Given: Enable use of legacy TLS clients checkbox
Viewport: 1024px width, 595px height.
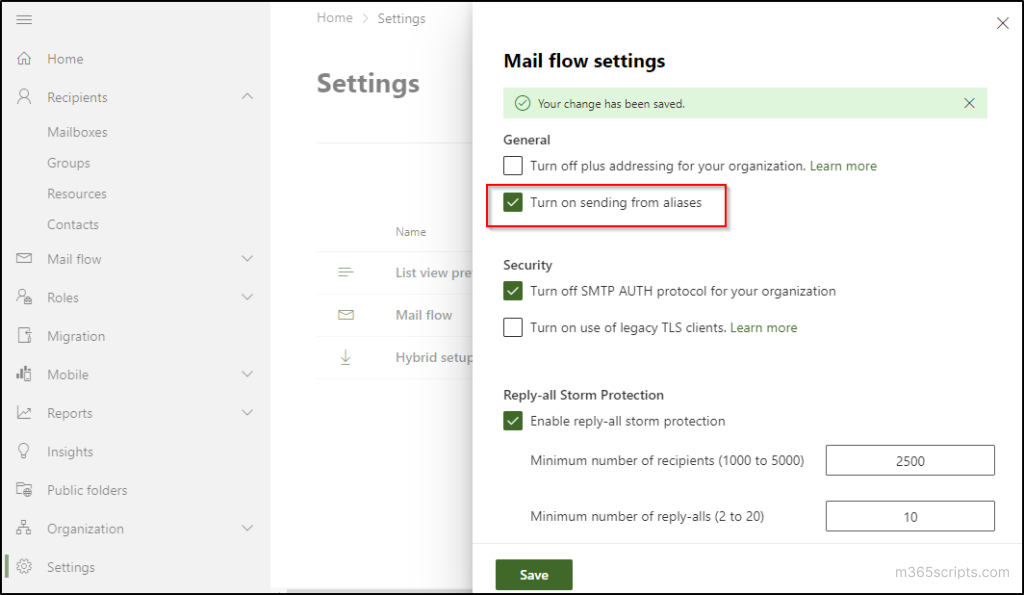Looking at the screenshot, I should (513, 327).
